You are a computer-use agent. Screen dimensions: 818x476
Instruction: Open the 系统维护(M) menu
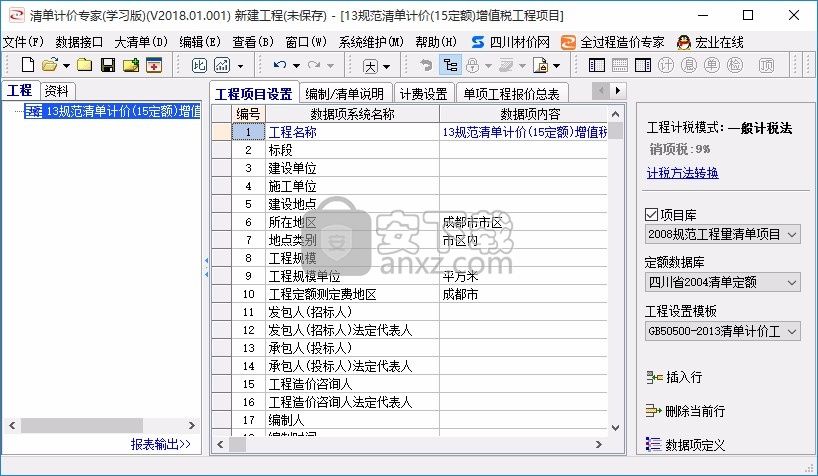tap(371, 42)
